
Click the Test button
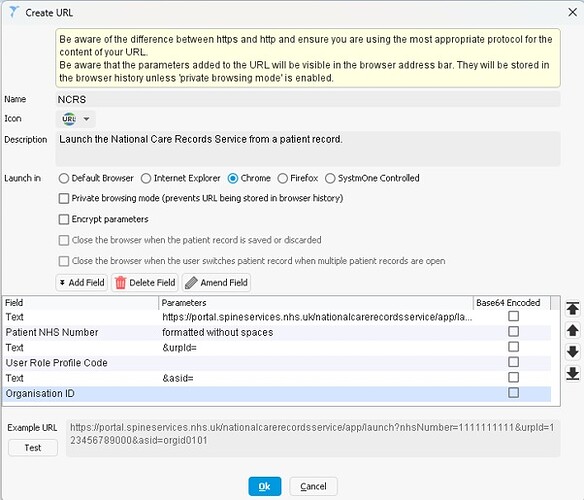click(x=33, y=447)
